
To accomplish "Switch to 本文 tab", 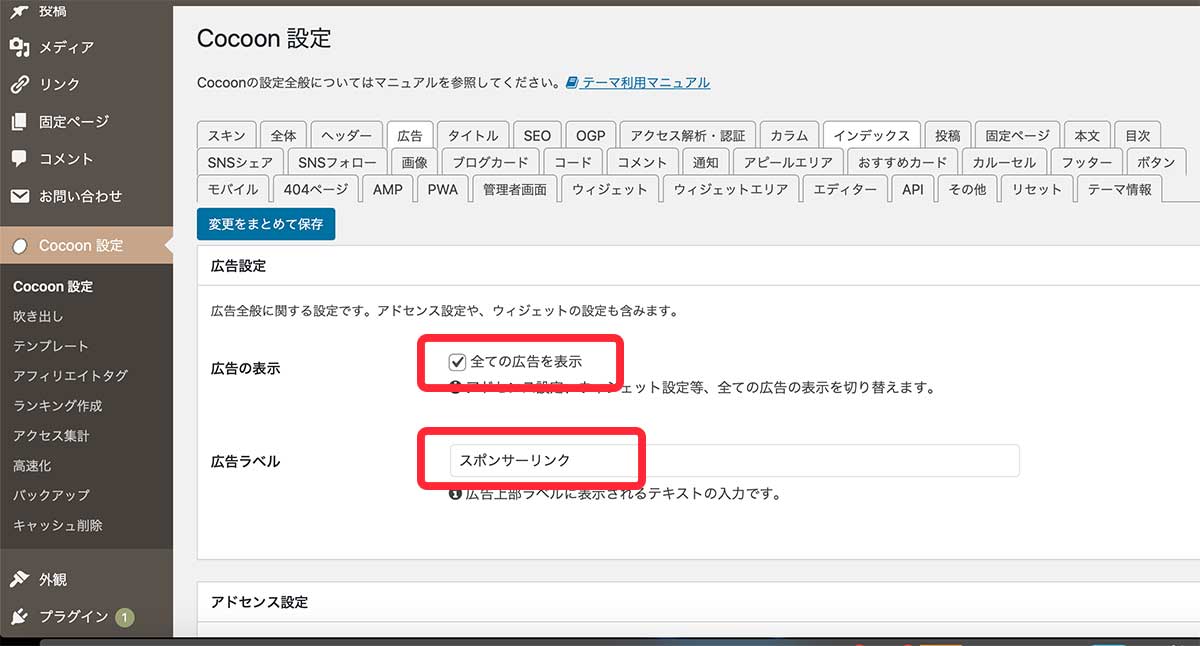I will pos(1087,135).
